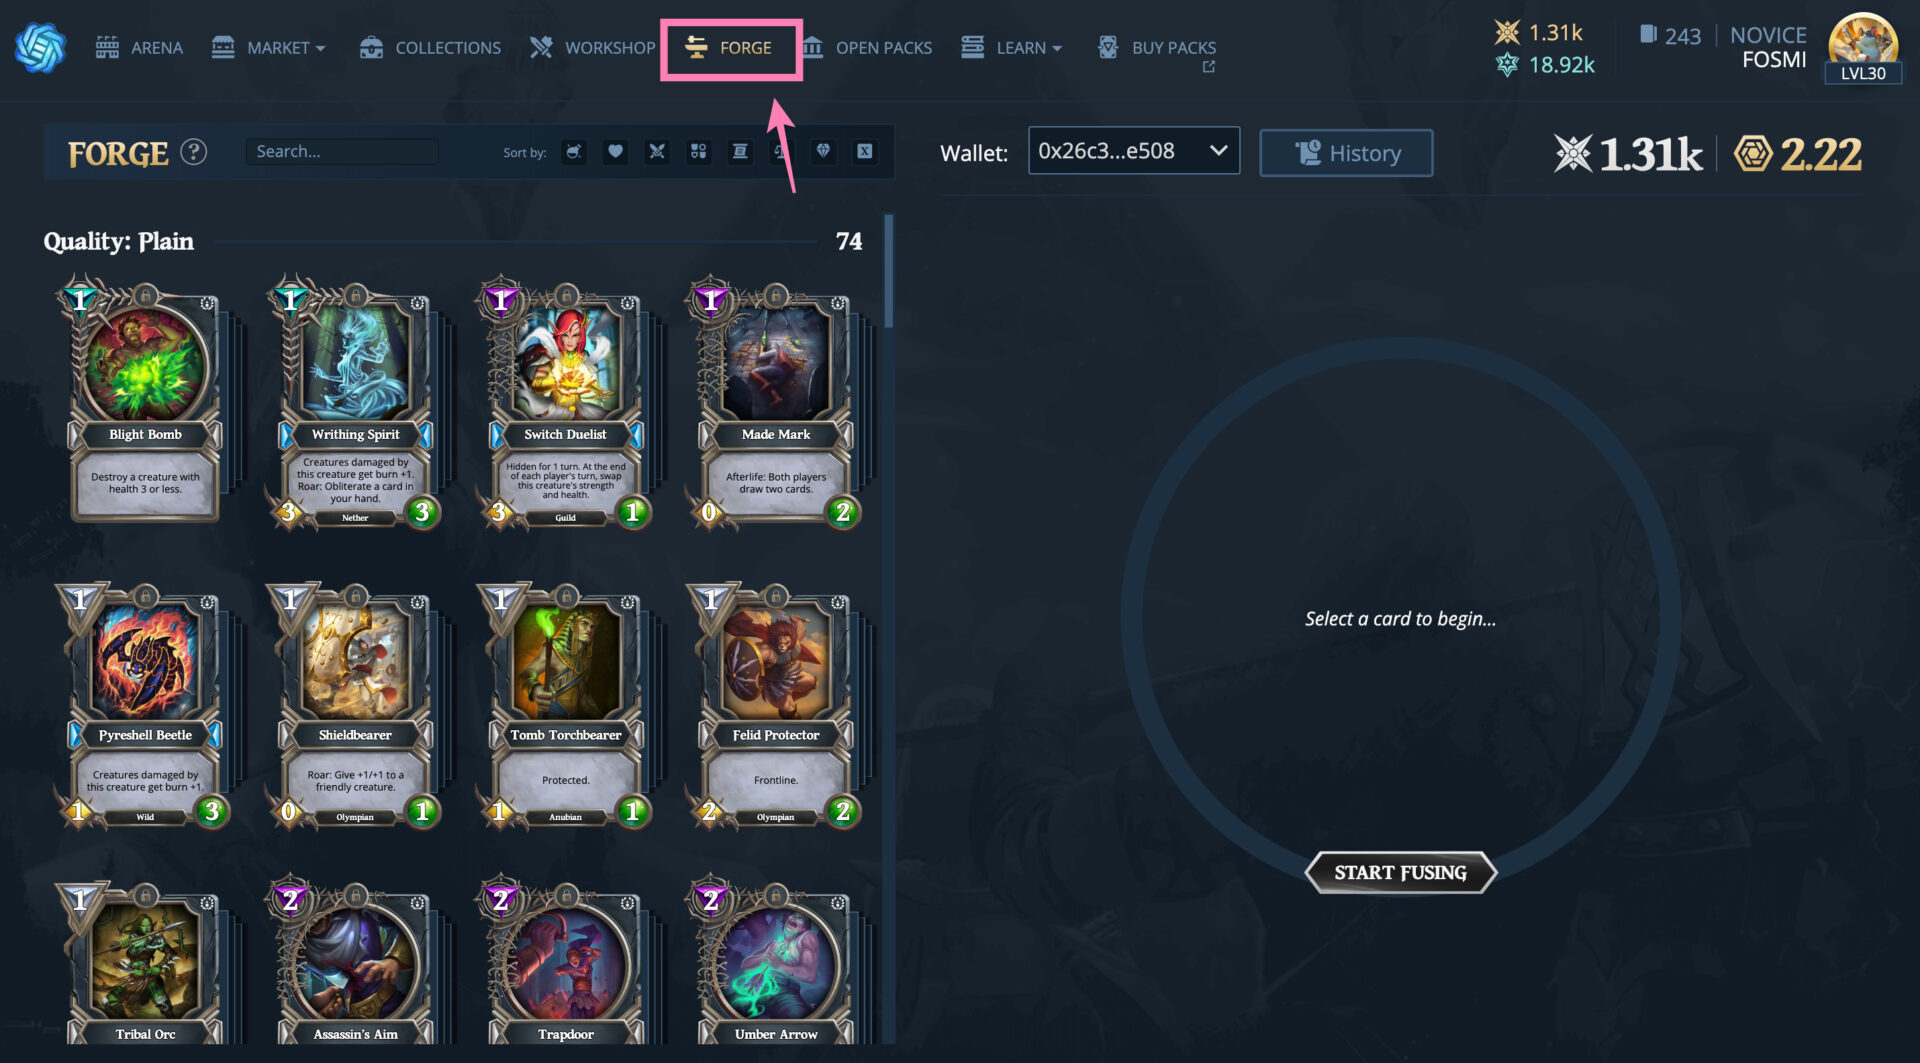Click the X sort-by icon
The height and width of the screenshot is (1063, 1920).
tap(865, 152)
